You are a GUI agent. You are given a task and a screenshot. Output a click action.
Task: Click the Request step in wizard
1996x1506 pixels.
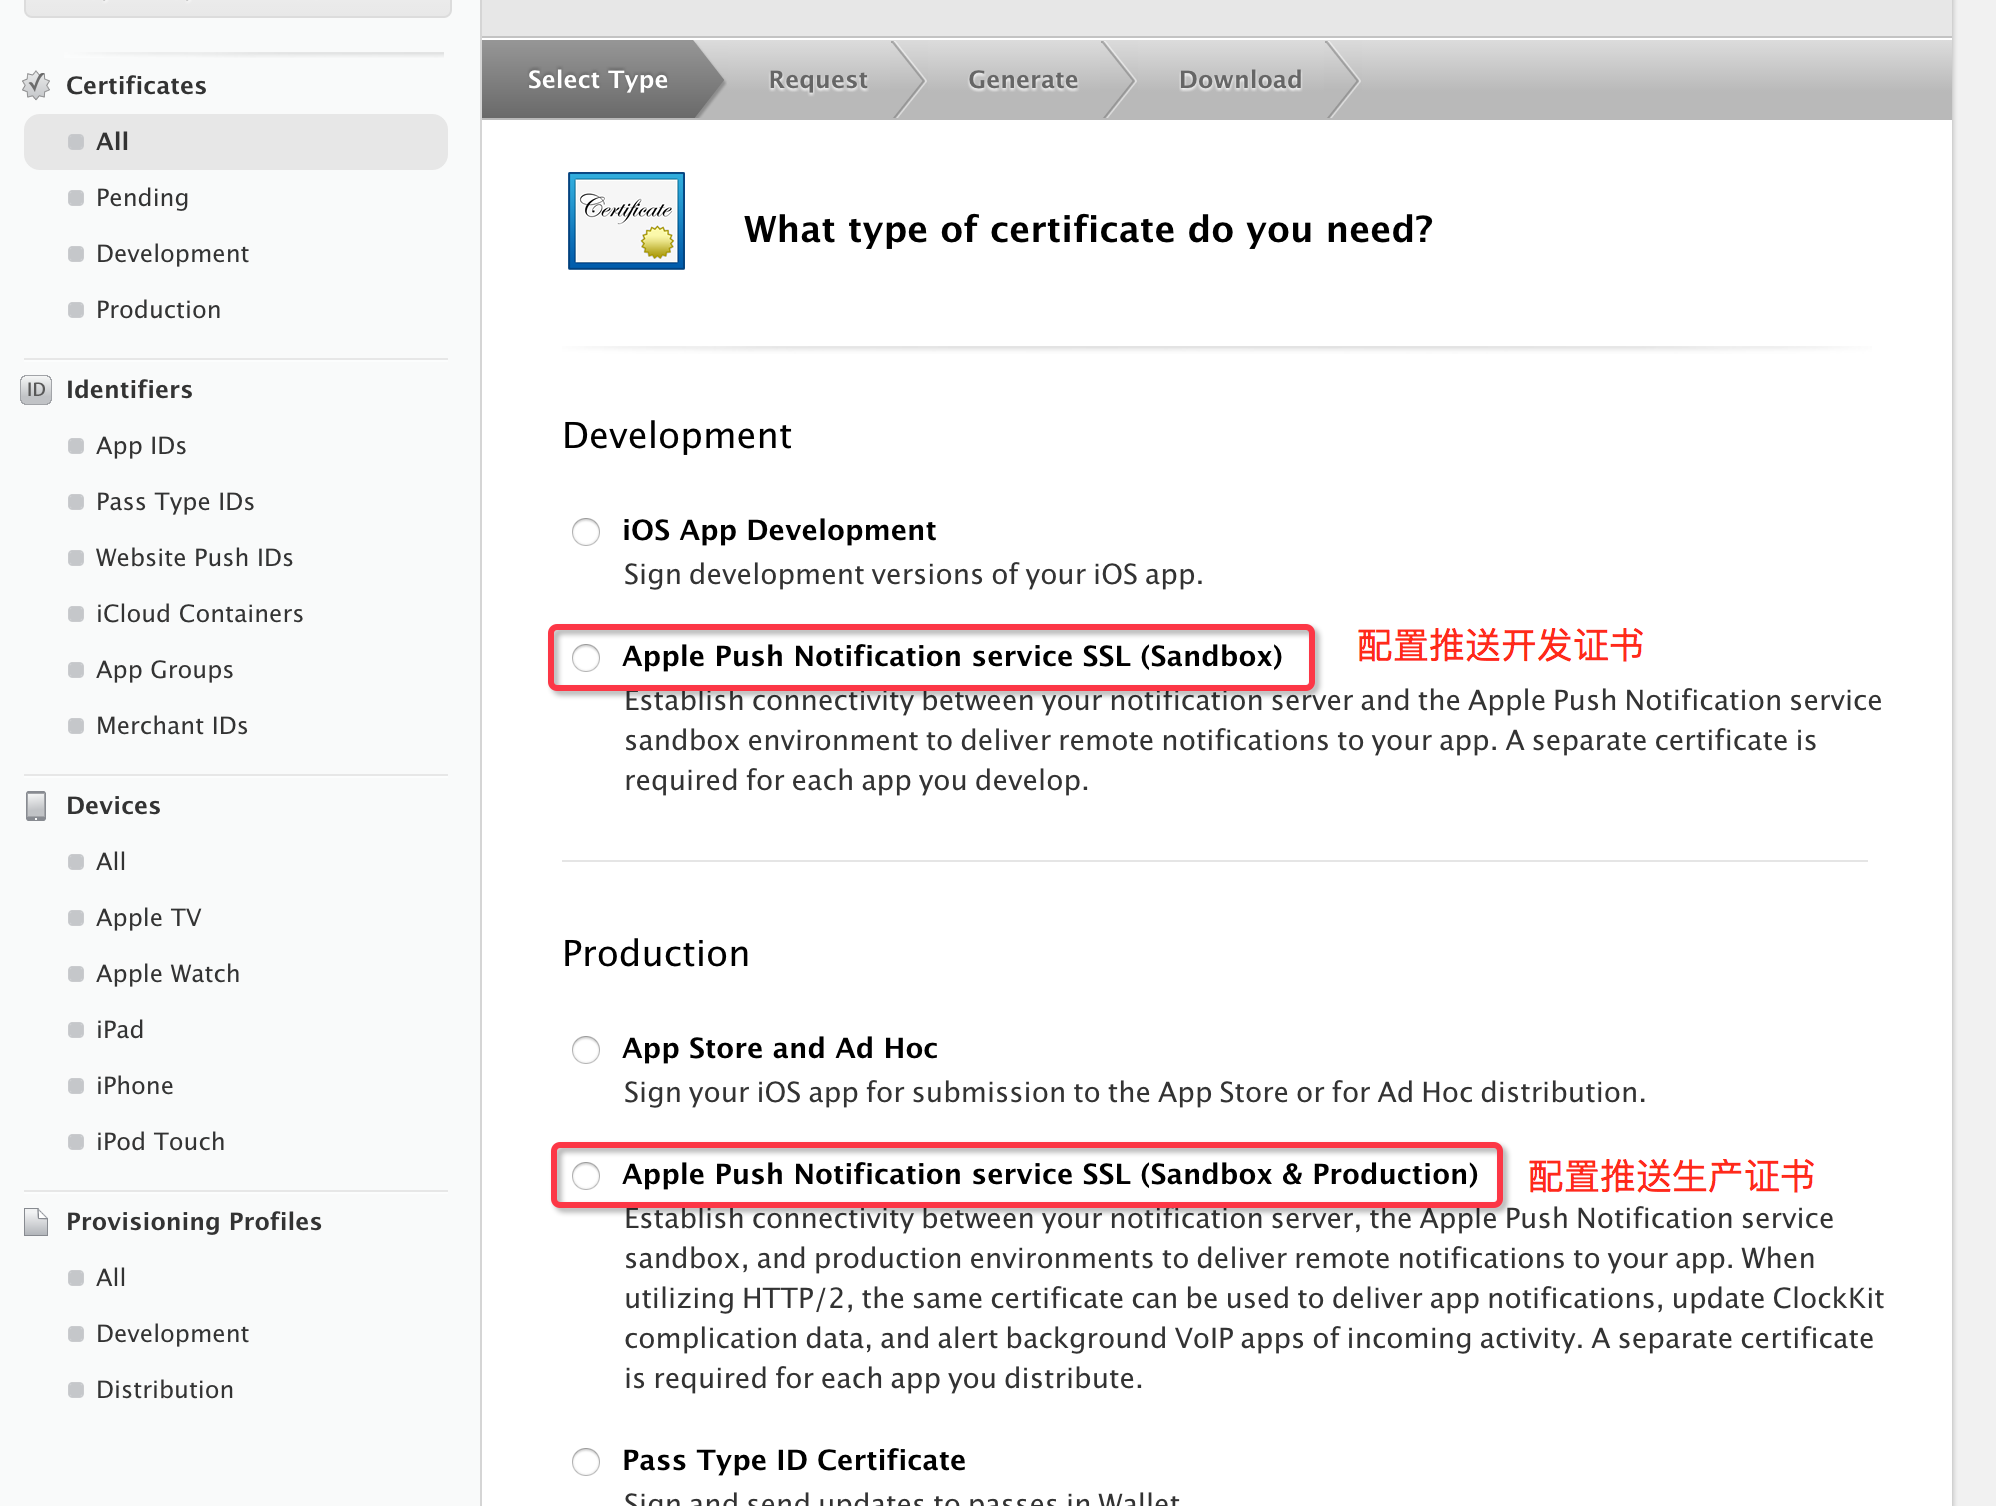click(817, 80)
